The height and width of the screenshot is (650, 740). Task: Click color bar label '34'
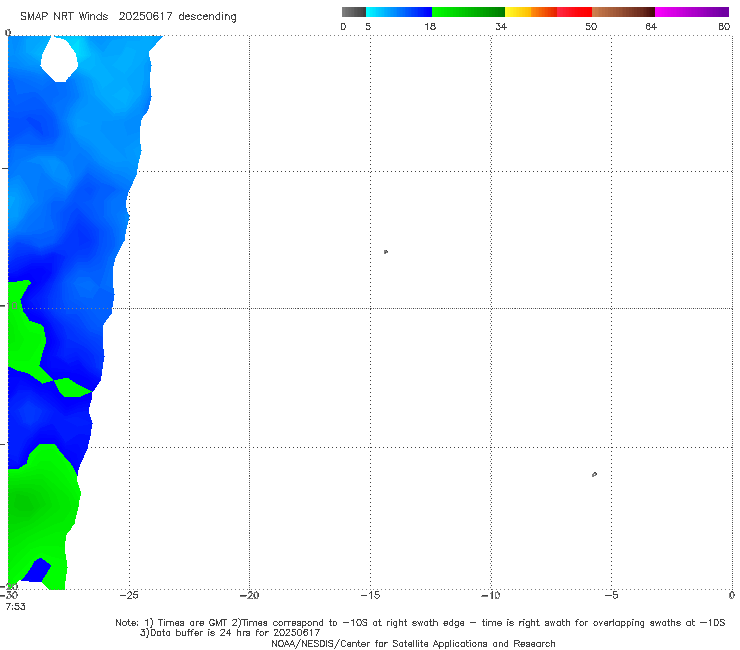pos(501,26)
